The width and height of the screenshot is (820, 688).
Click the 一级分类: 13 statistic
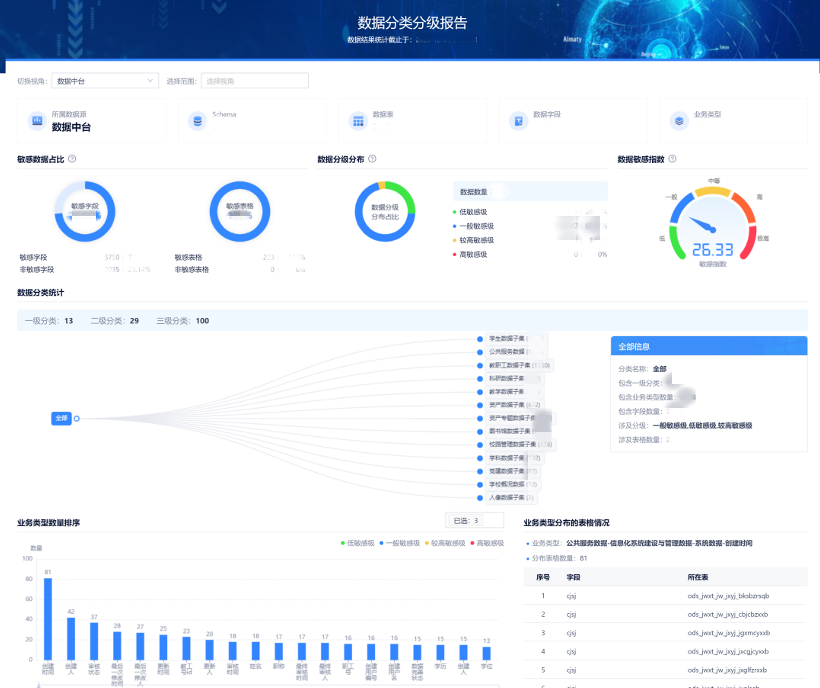49,320
